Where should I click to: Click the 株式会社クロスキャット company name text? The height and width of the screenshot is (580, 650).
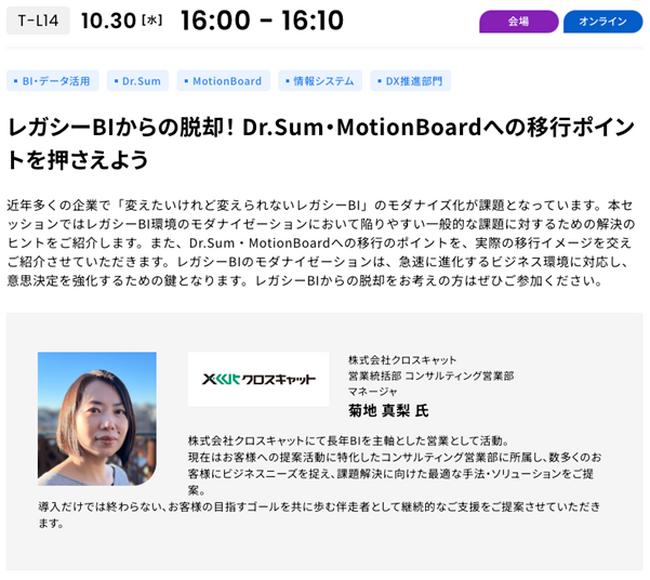click(x=402, y=360)
